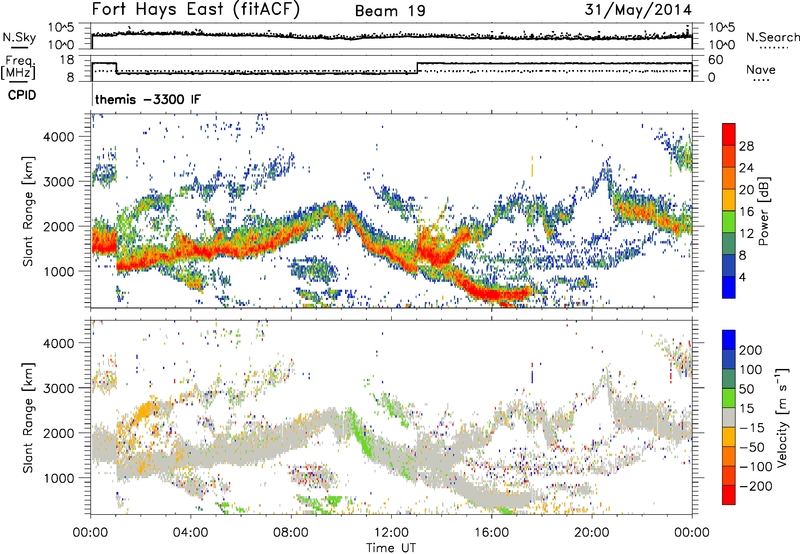This screenshot has width=800, height=554.
Task: Click the "18" frequency axis tick label
Action: 66,60
